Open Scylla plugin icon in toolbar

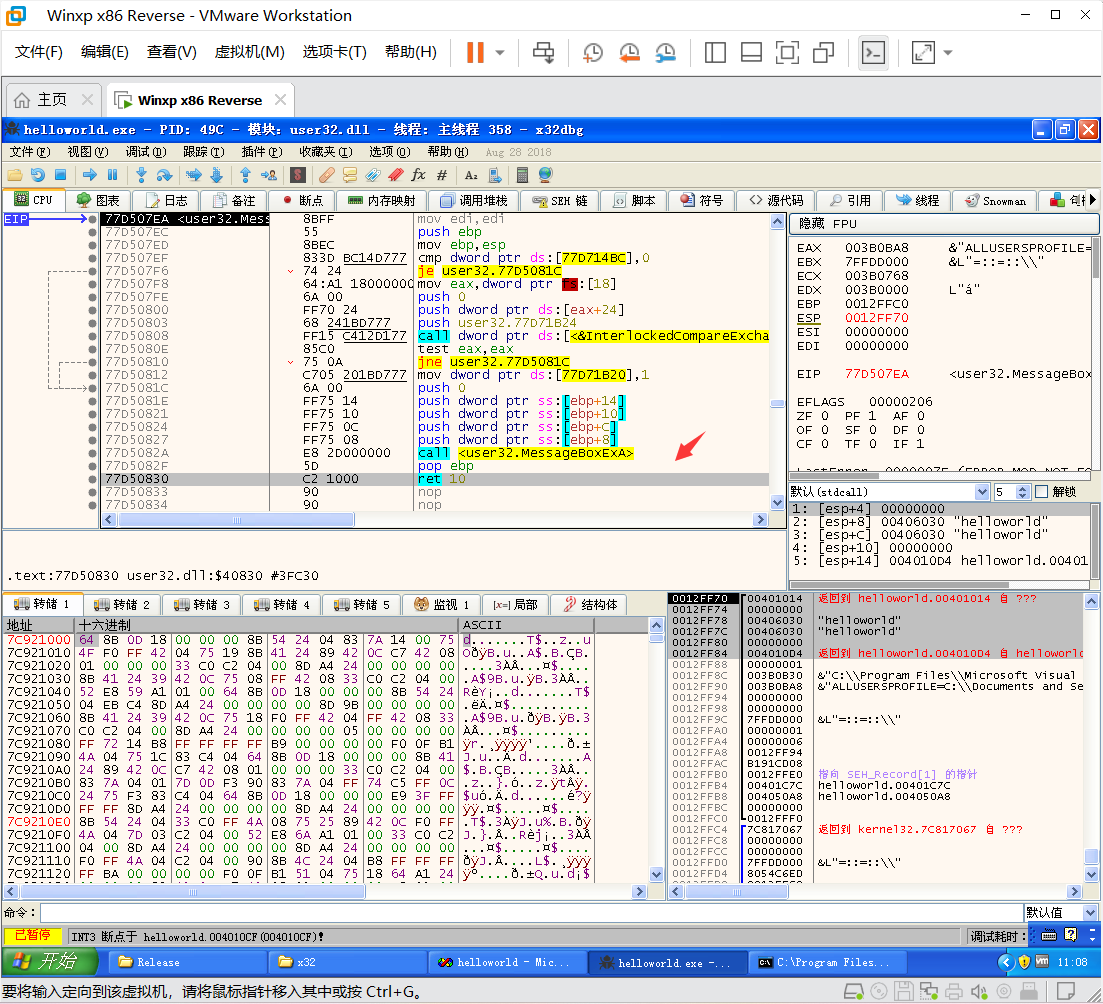coord(298,175)
